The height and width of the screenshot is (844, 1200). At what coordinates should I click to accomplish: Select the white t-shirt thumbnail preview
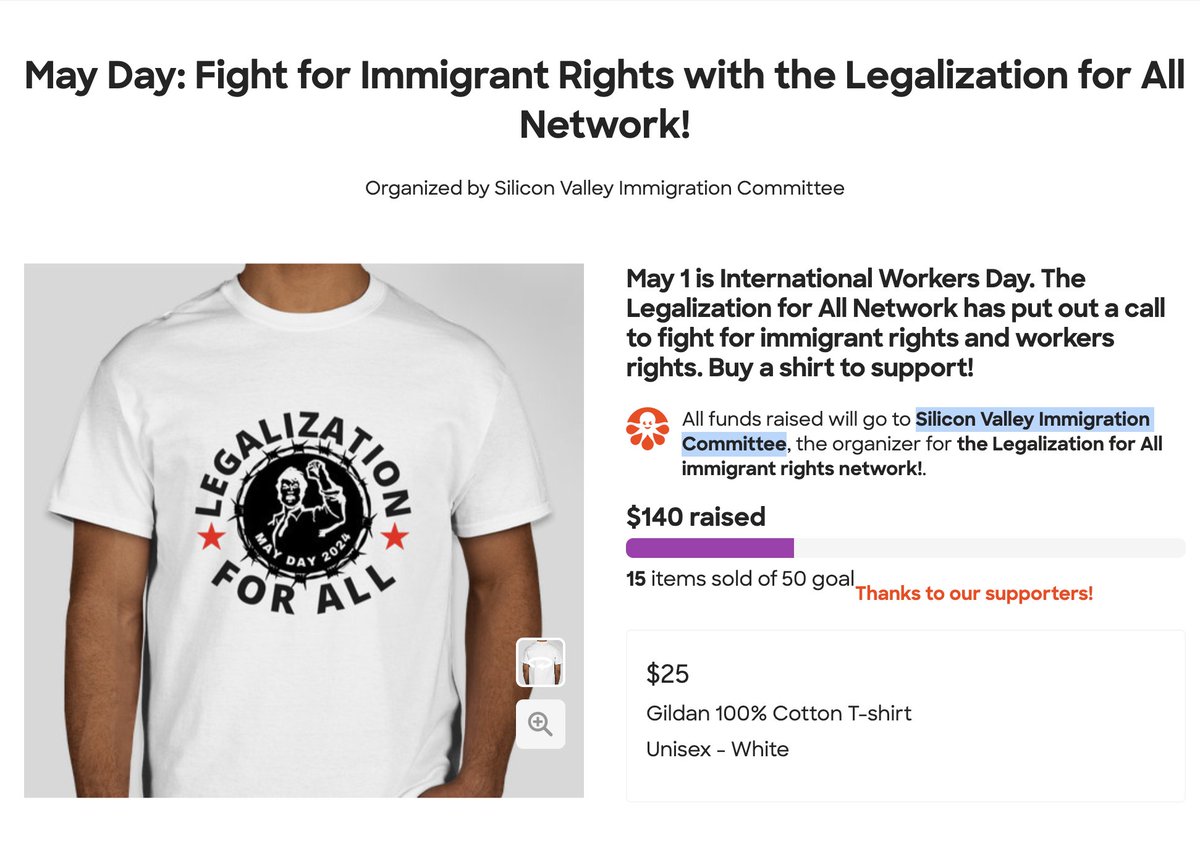[540, 662]
